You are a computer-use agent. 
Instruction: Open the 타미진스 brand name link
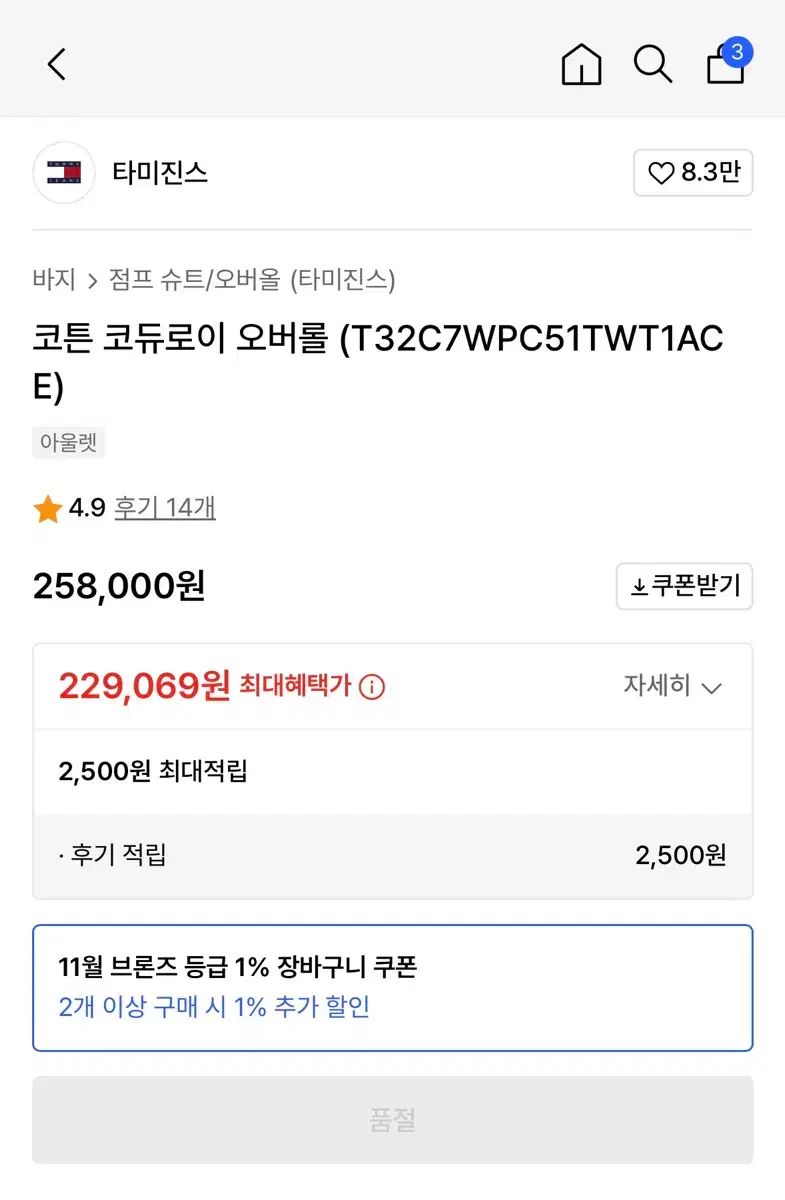coord(160,173)
